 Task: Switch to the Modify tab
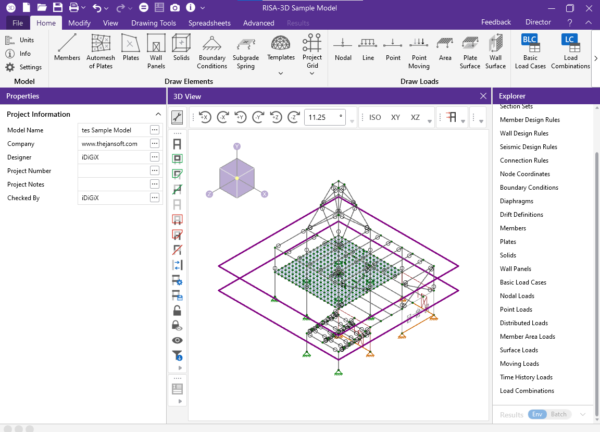coord(79,23)
